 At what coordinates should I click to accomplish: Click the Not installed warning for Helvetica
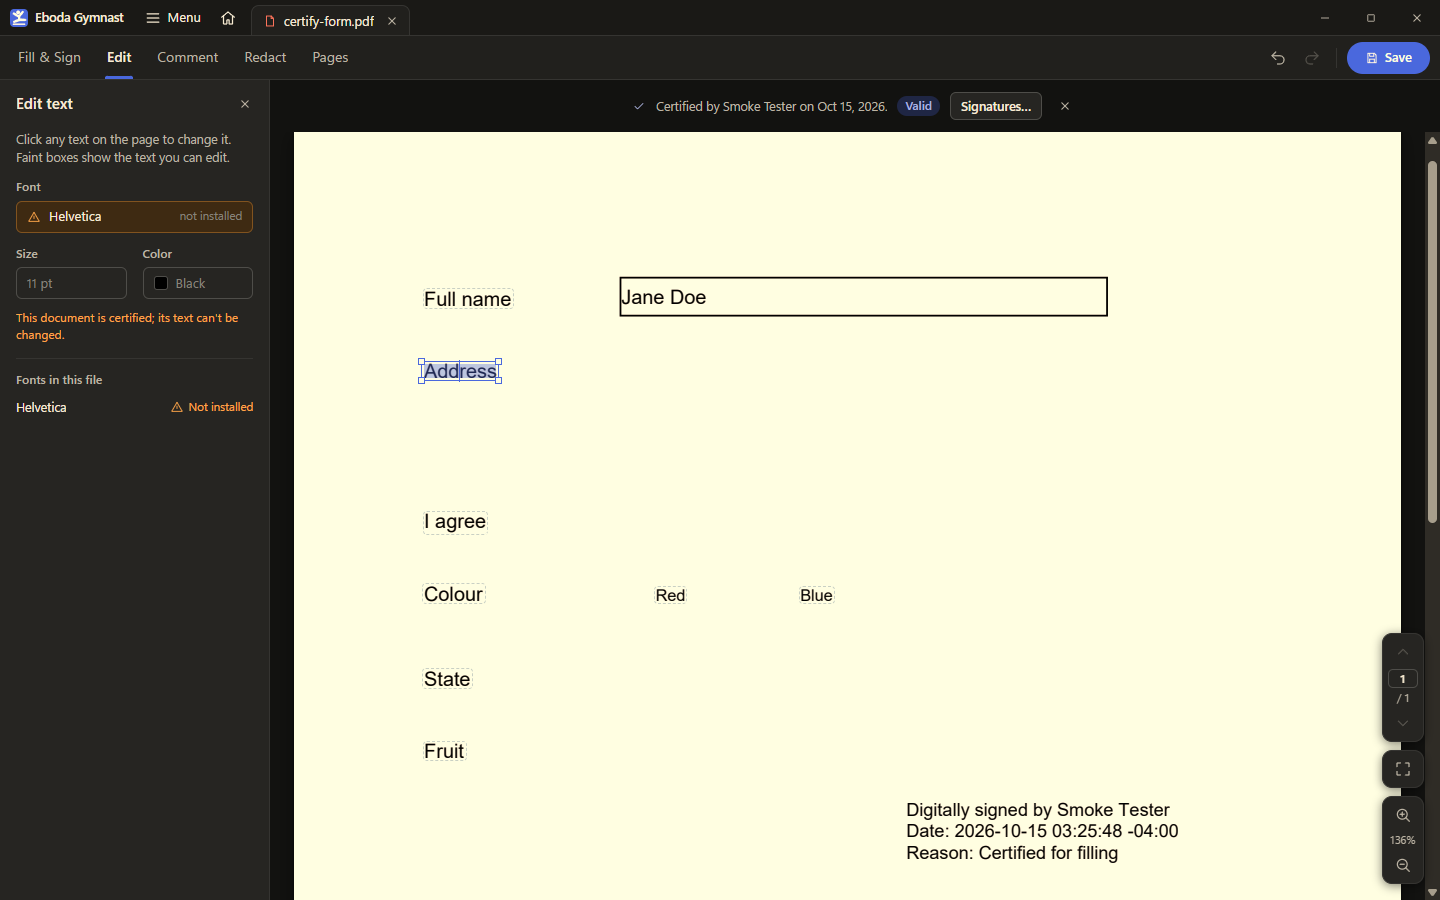coord(212,407)
